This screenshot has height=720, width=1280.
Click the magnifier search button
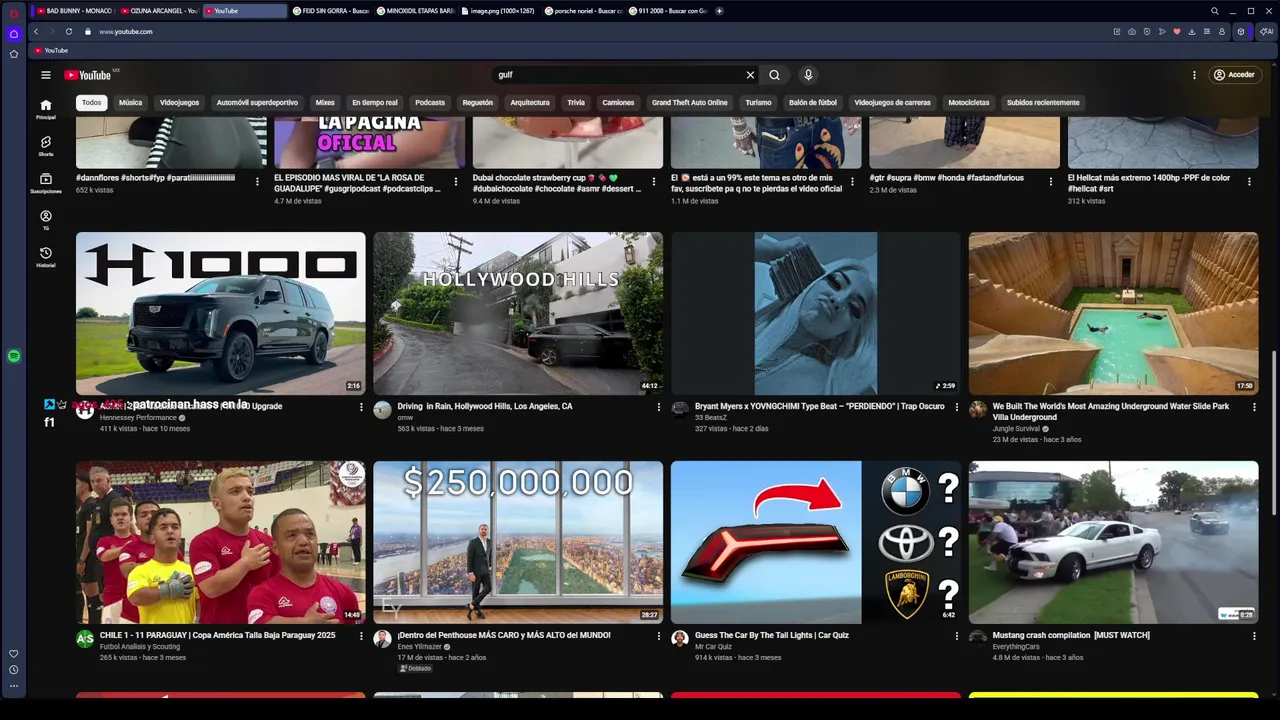[x=774, y=75]
